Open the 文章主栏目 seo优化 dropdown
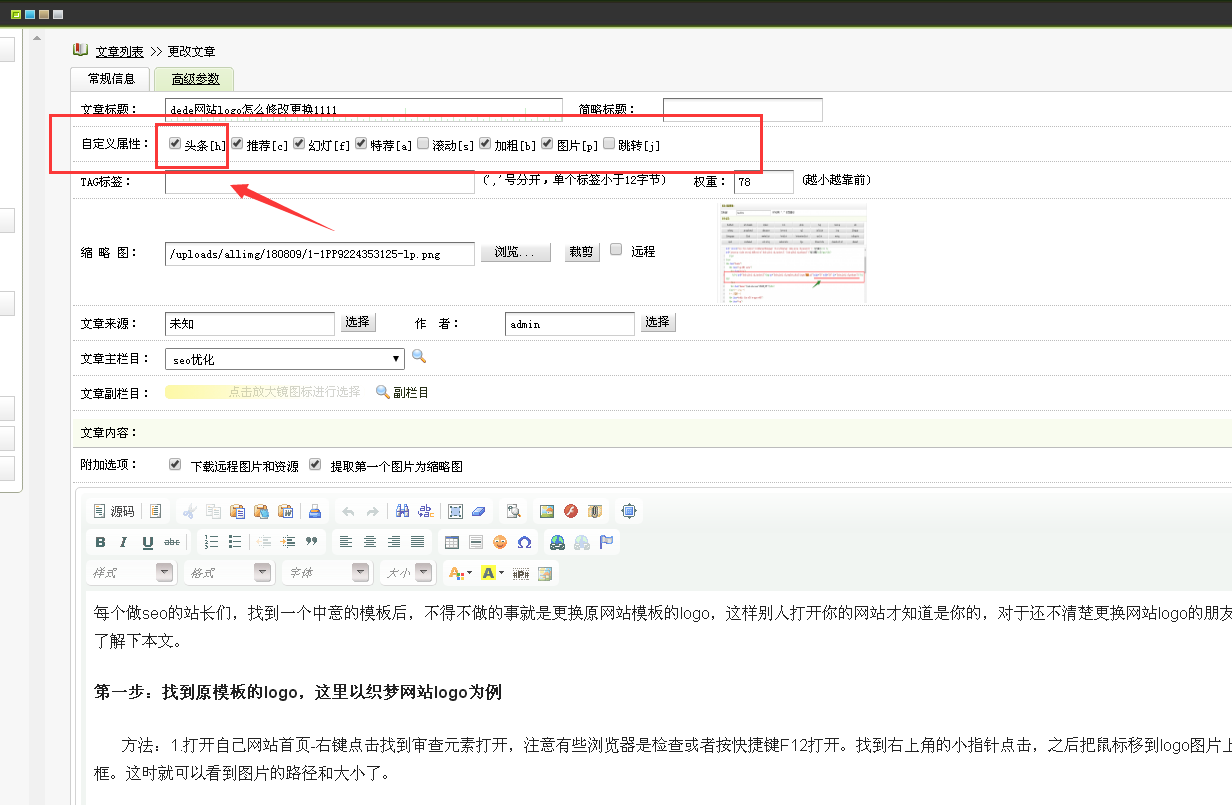The height and width of the screenshot is (805, 1232). tap(284, 359)
